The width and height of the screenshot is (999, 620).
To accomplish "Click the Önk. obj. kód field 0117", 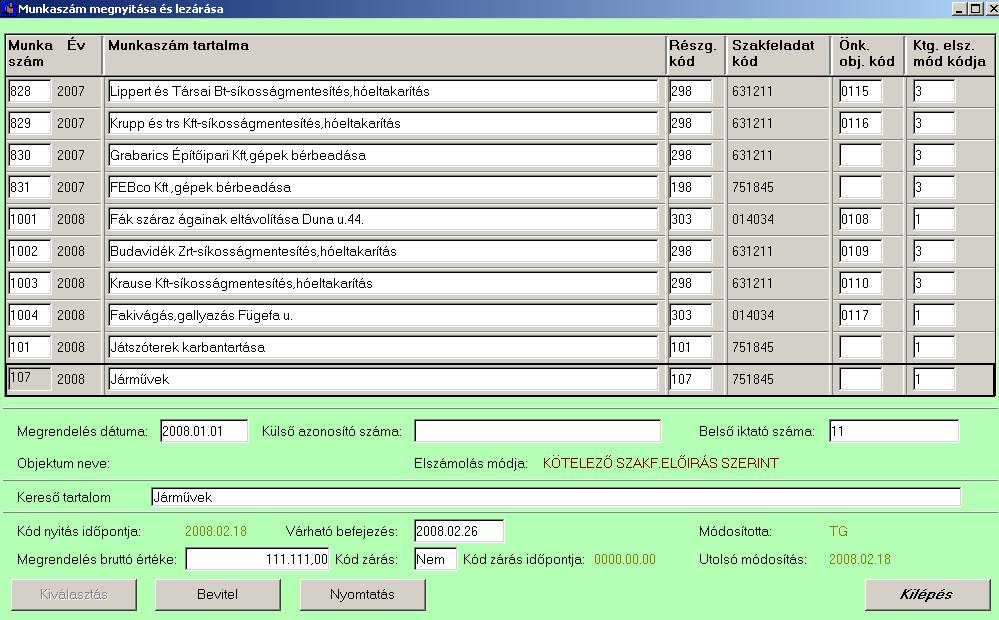I will pos(861,315).
